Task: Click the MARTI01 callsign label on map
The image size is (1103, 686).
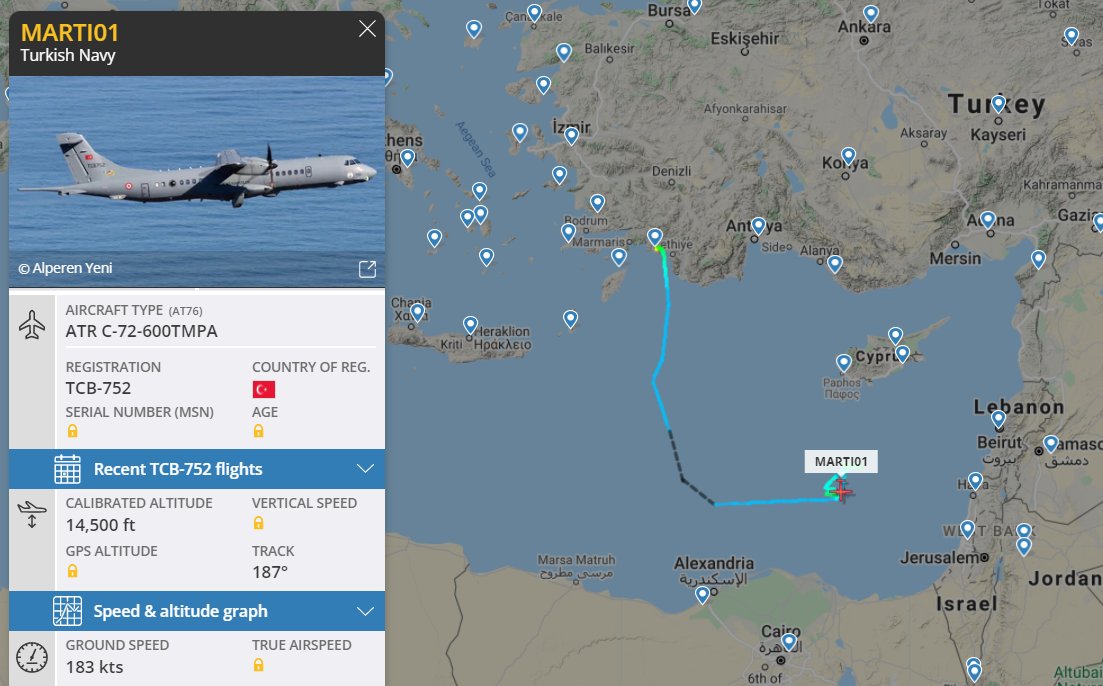Action: coord(841,462)
